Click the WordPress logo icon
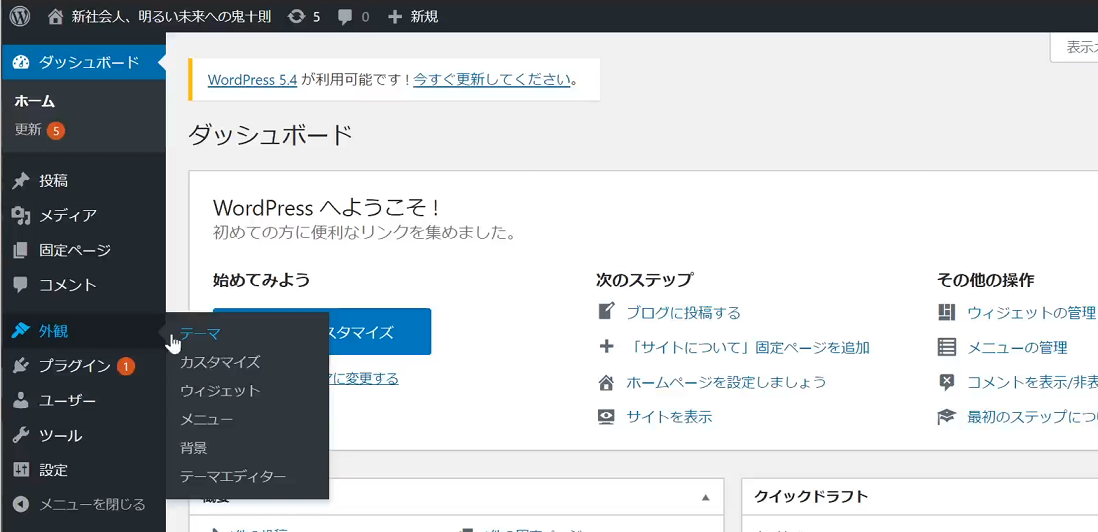The height and width of the screenshot is (532, 1098). pos(20,16)
